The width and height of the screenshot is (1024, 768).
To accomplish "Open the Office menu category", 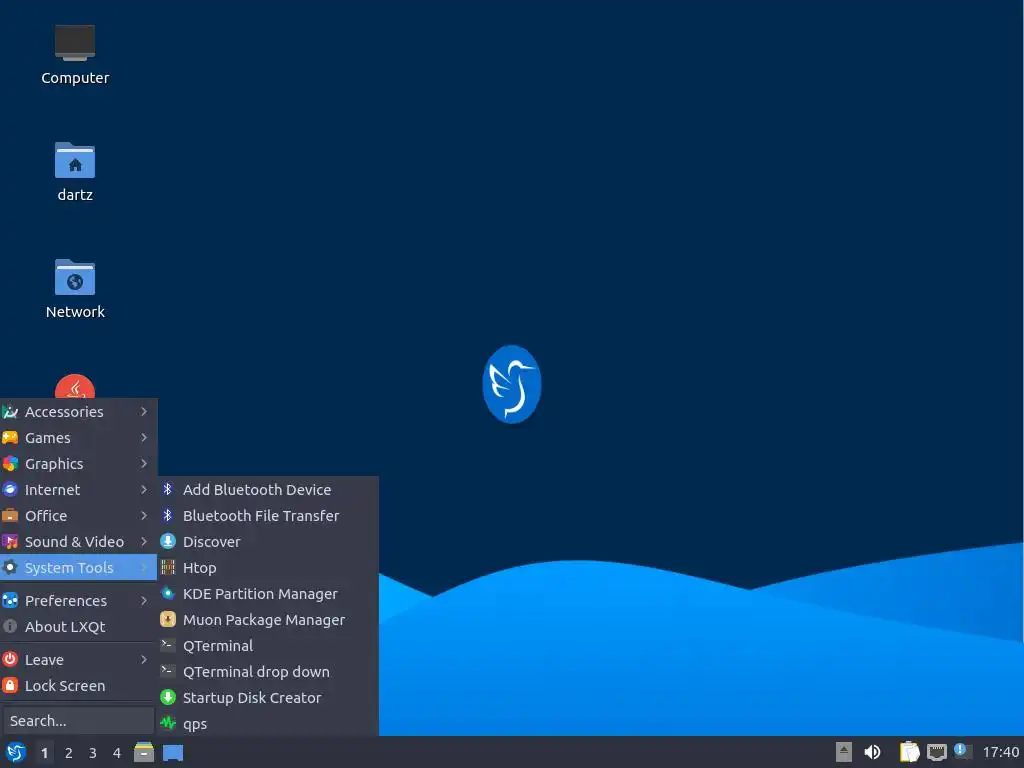I will 78,515.
